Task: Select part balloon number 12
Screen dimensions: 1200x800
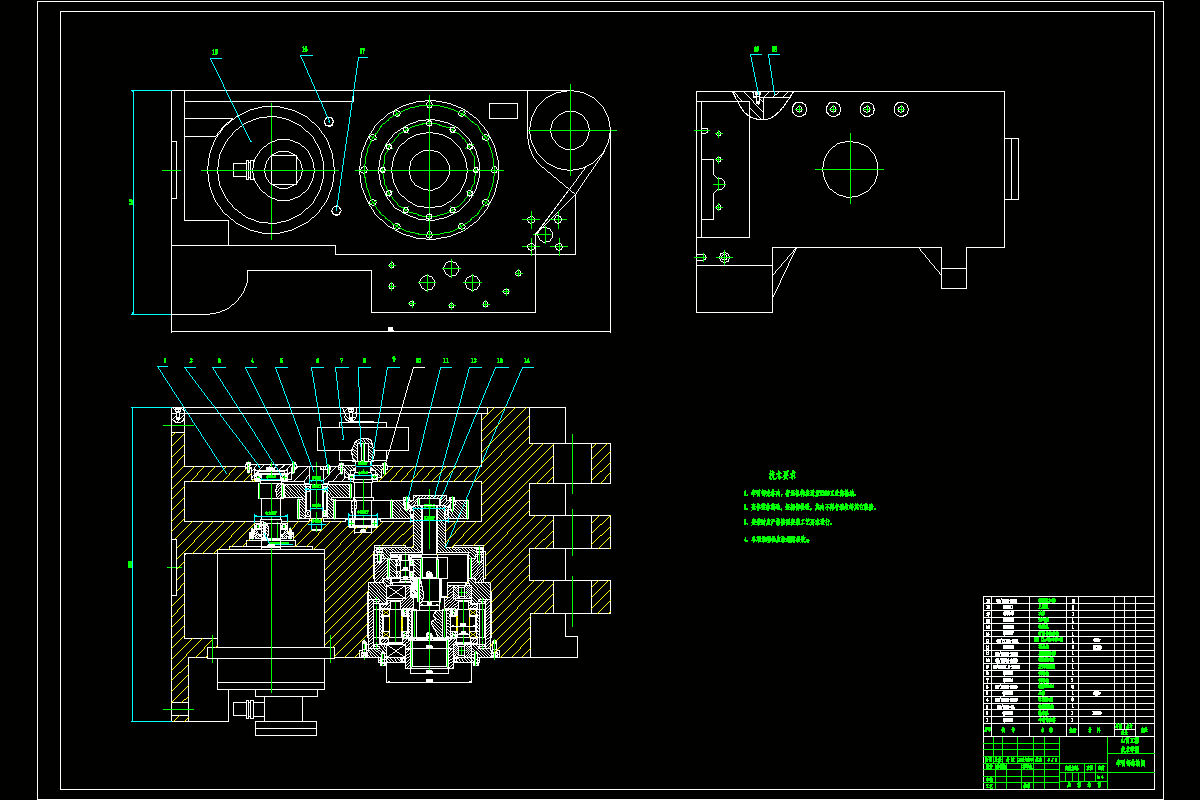Action: coord(473,360)
